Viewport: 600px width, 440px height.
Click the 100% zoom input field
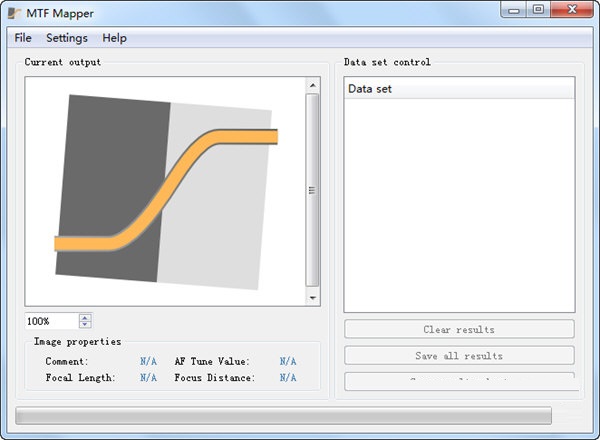point(52,321)
